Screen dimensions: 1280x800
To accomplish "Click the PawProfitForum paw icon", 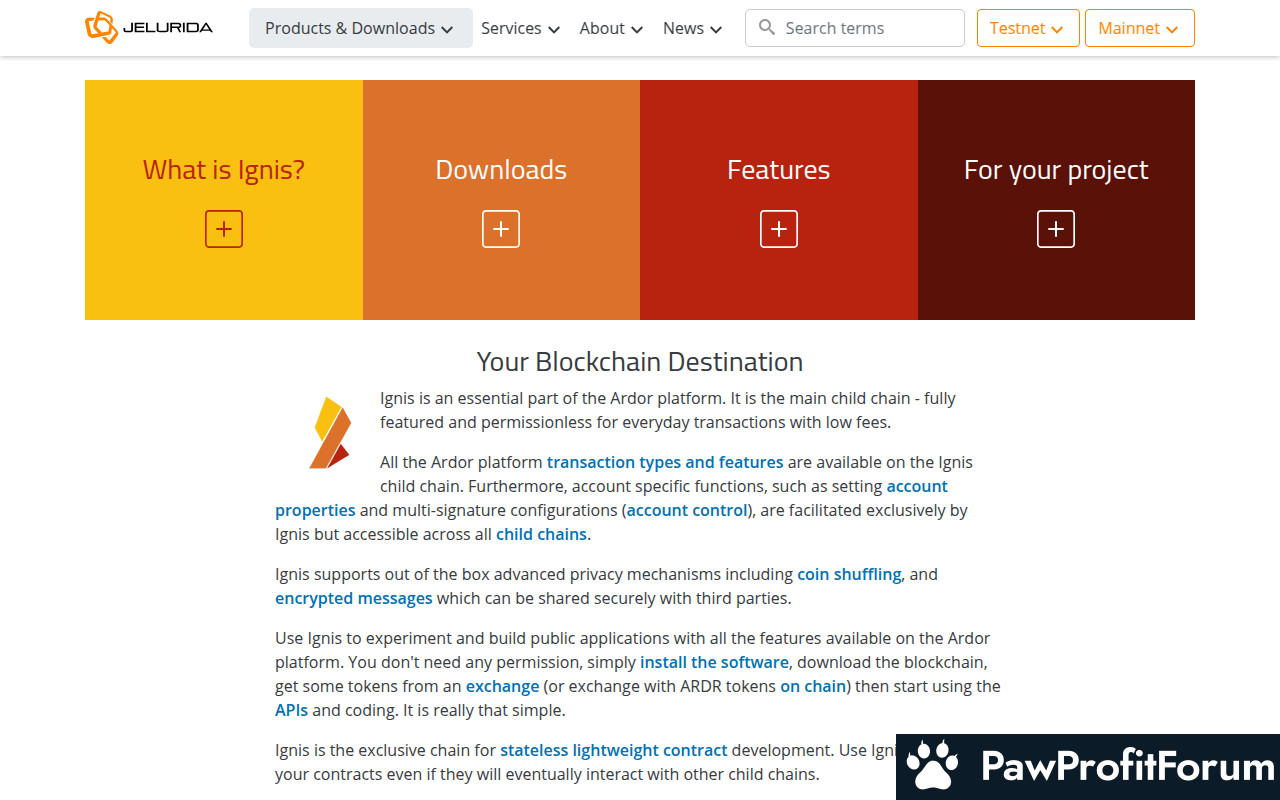I will point(932,767).
